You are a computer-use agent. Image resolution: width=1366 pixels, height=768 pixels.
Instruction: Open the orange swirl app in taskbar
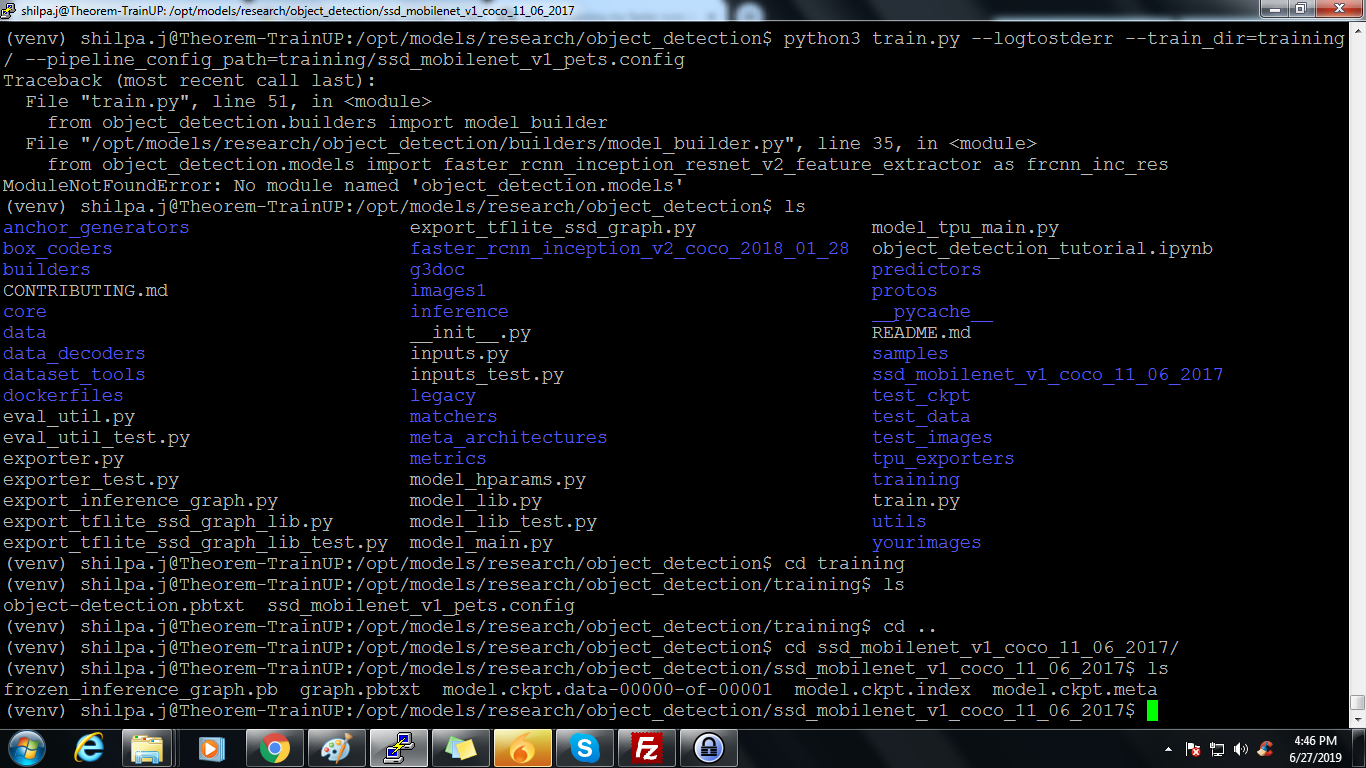click(x=523, y=747)
